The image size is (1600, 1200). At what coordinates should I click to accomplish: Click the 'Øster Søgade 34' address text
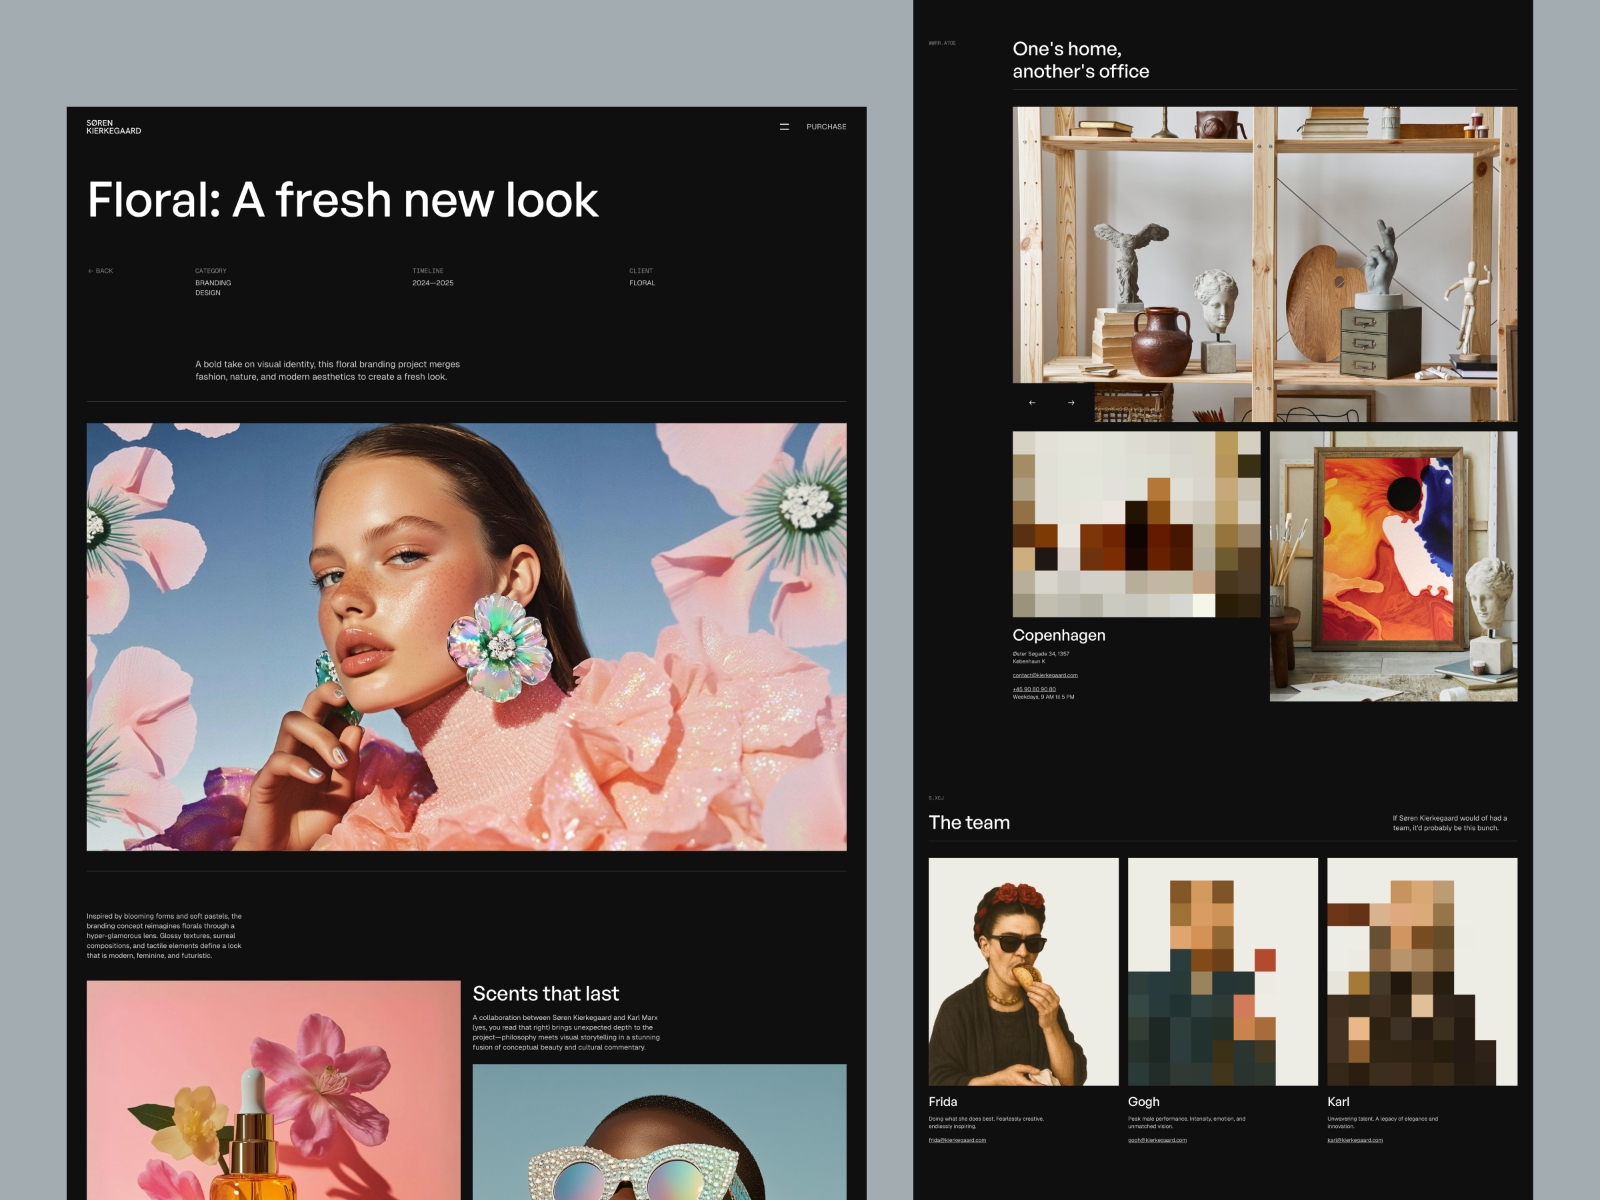(x=1041, y=657)
